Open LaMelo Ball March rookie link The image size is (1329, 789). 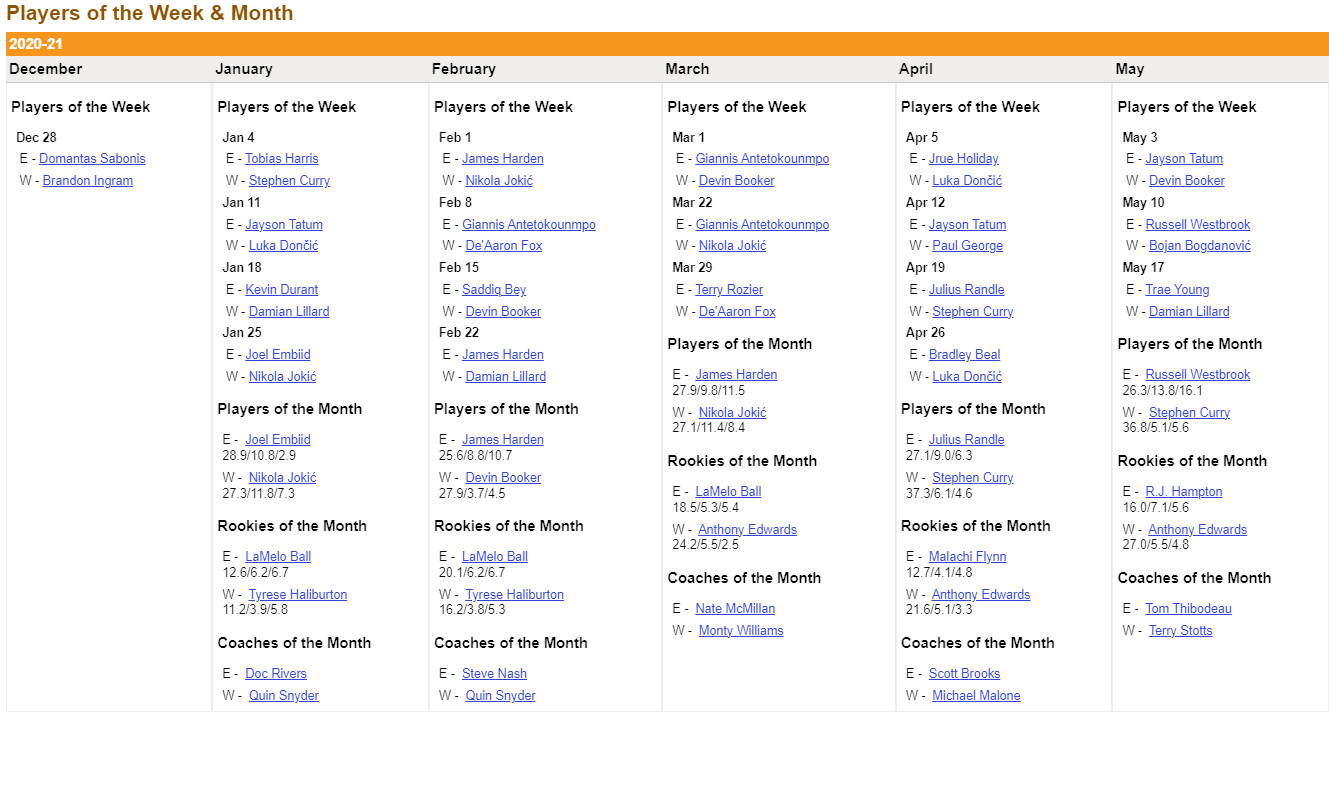728,492
